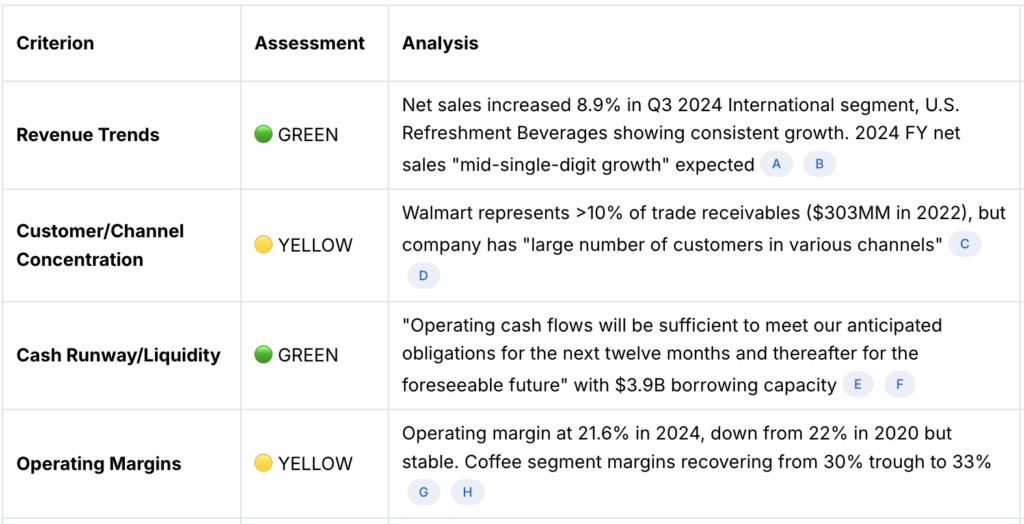The image size is (1024, 524).
Task: Click yellow dot beside Customer/Channel Concentration
Action: coord(264,245)
